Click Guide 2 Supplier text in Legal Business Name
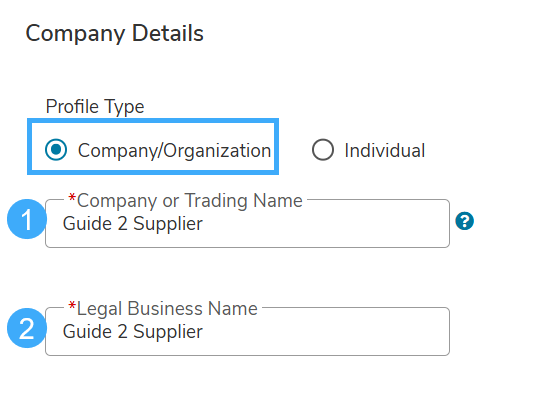Screen dimensions: 542x406 click(x=133, y=332)
